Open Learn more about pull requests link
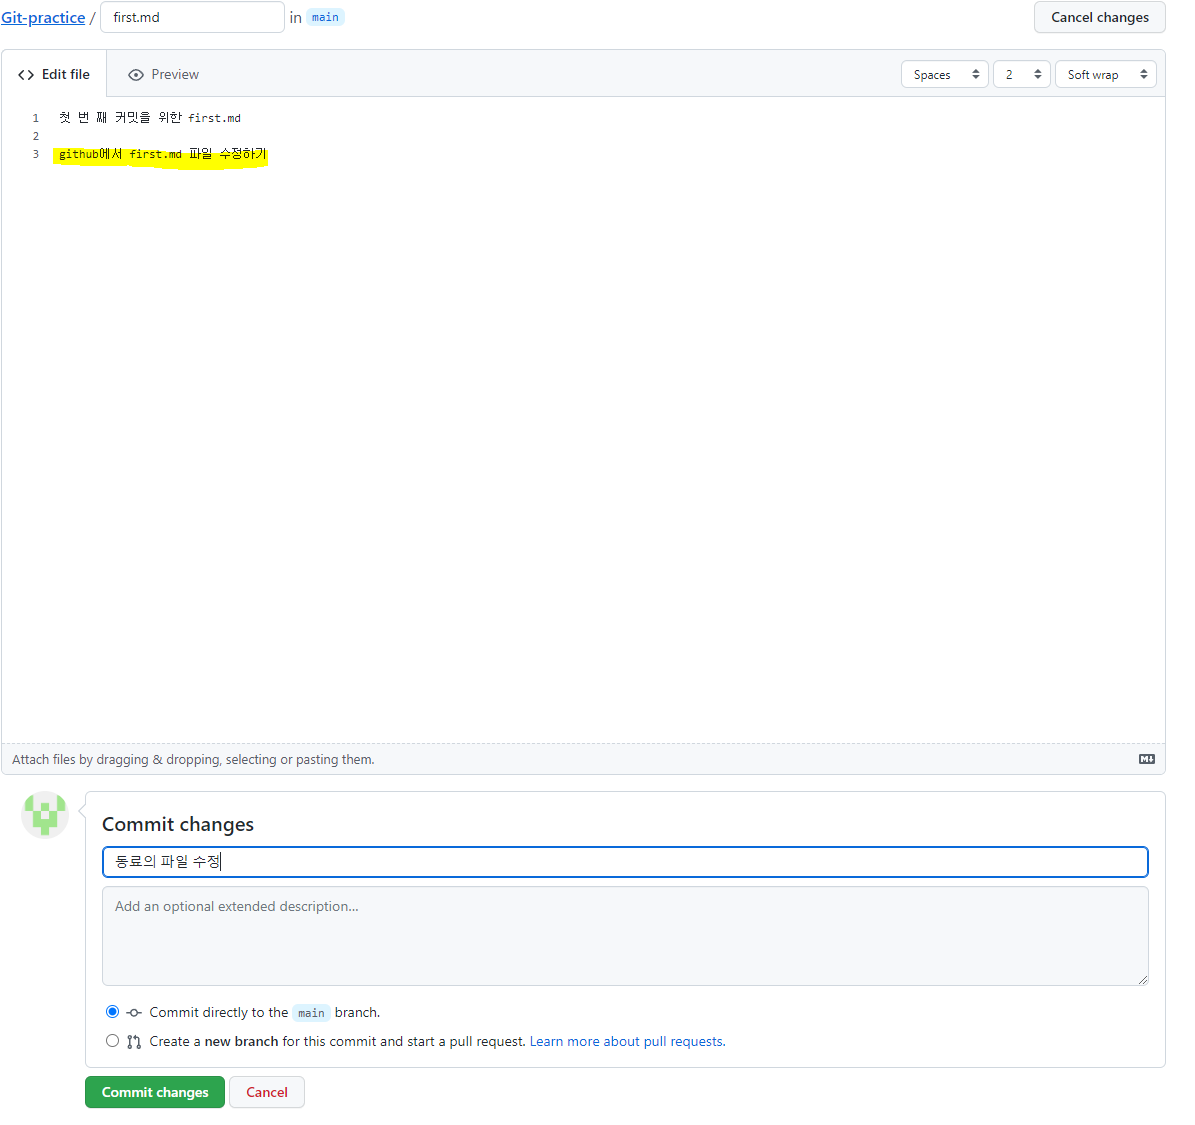The width and height of the screenshot is (1195, 1125). 627,1041
